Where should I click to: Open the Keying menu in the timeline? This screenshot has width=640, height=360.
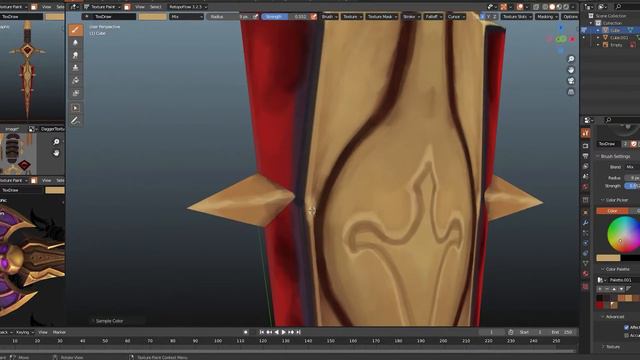(24, 332)
